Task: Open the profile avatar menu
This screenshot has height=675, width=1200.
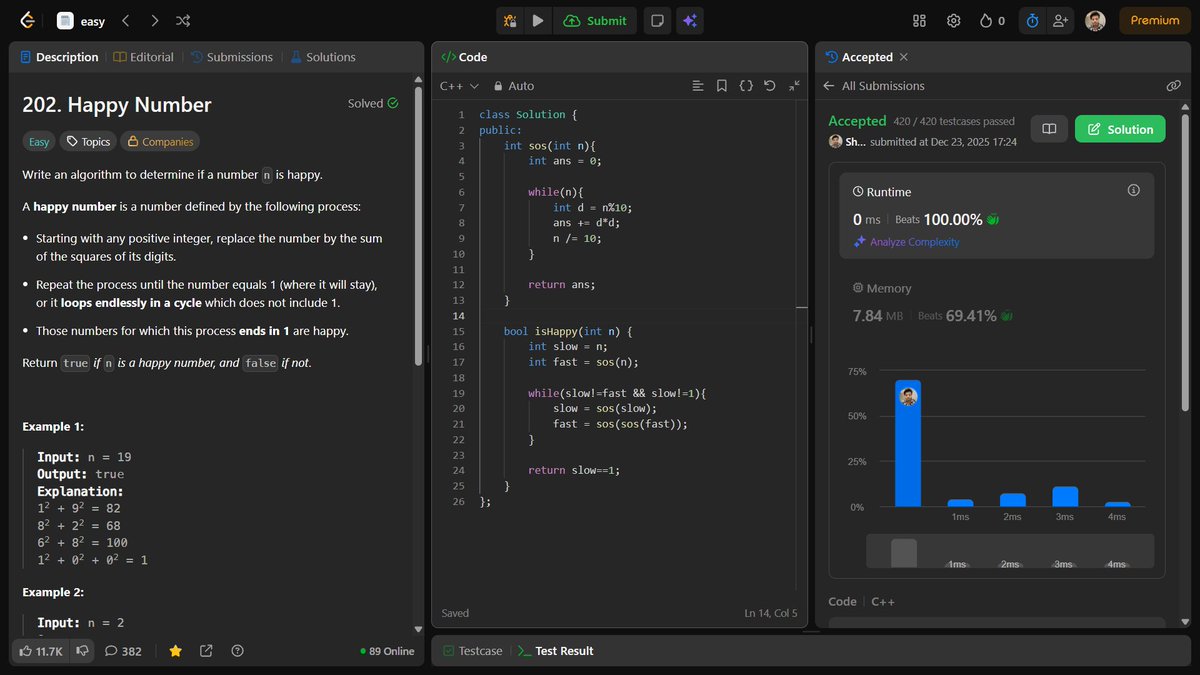Action: (x=1096, y=20)
